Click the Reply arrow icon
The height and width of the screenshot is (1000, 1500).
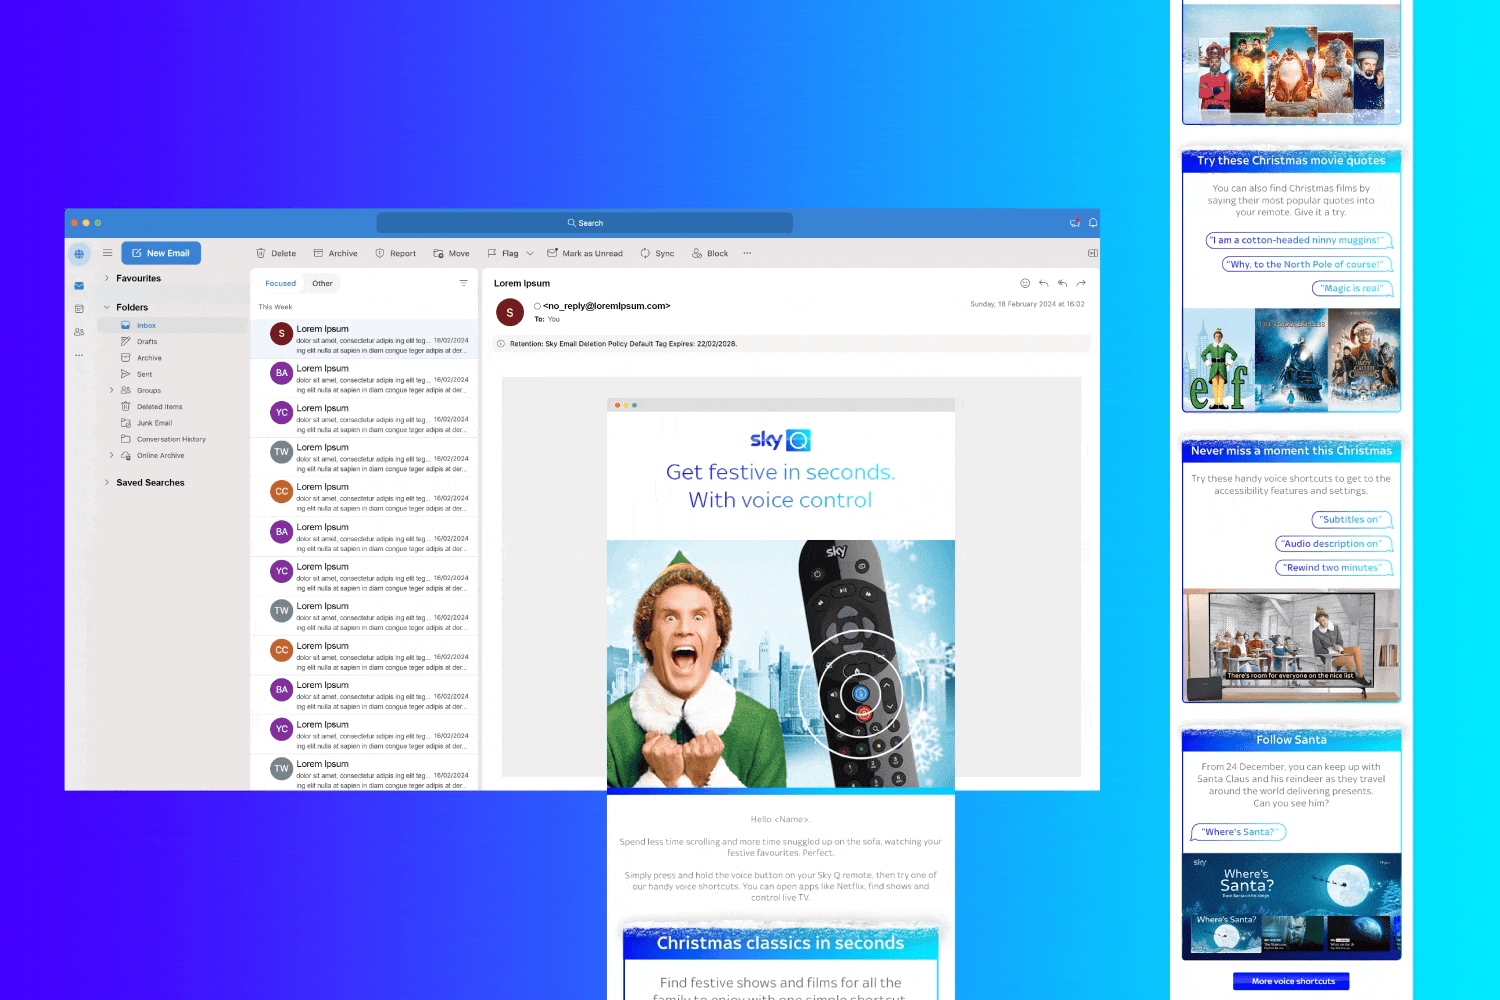coord(1043,283)
